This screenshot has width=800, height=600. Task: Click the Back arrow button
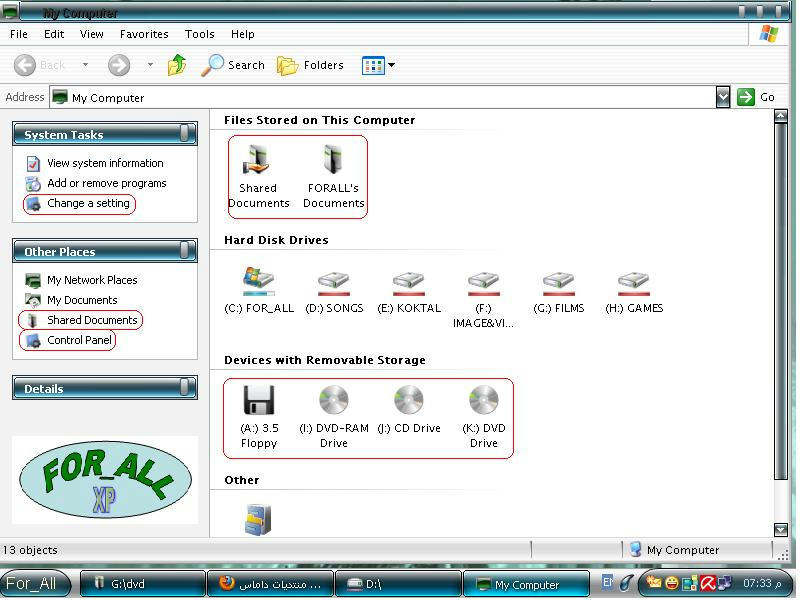tap(24, 65)
